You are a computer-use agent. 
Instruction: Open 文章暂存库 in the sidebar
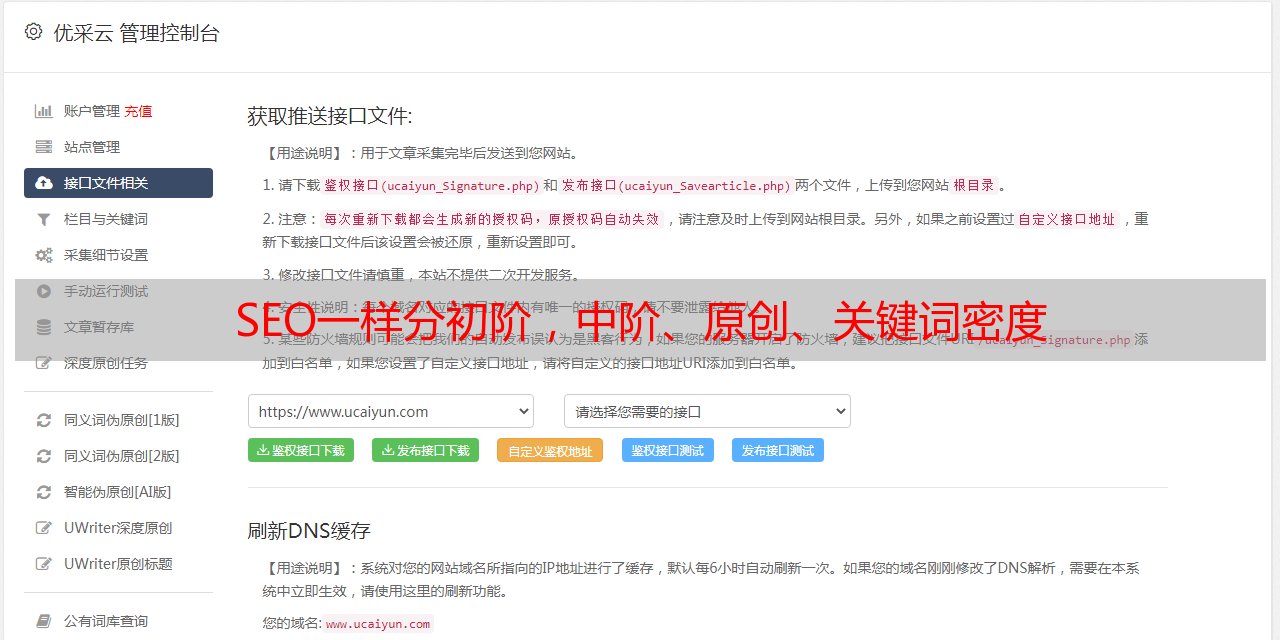[x=99, y=327]
